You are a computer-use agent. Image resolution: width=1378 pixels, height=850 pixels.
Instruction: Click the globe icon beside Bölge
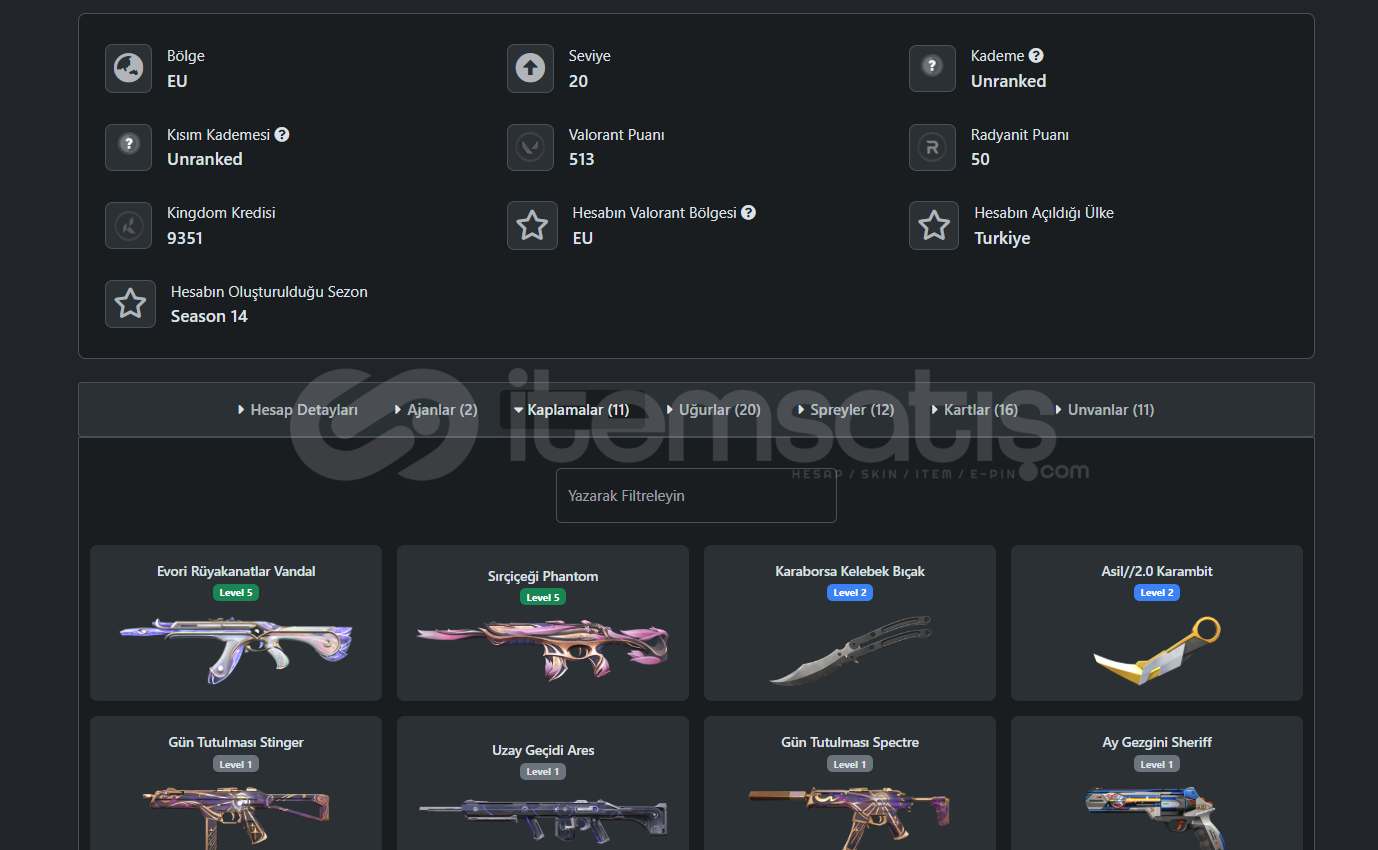point(129,68)
